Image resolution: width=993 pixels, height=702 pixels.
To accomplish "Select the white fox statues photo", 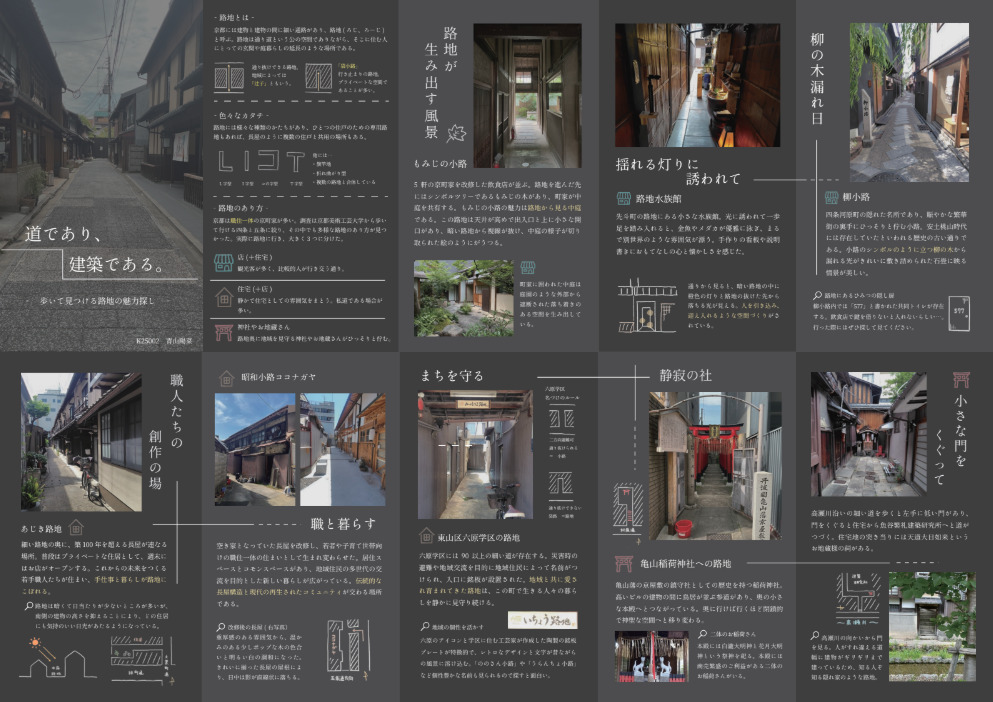I will [652, 656].
